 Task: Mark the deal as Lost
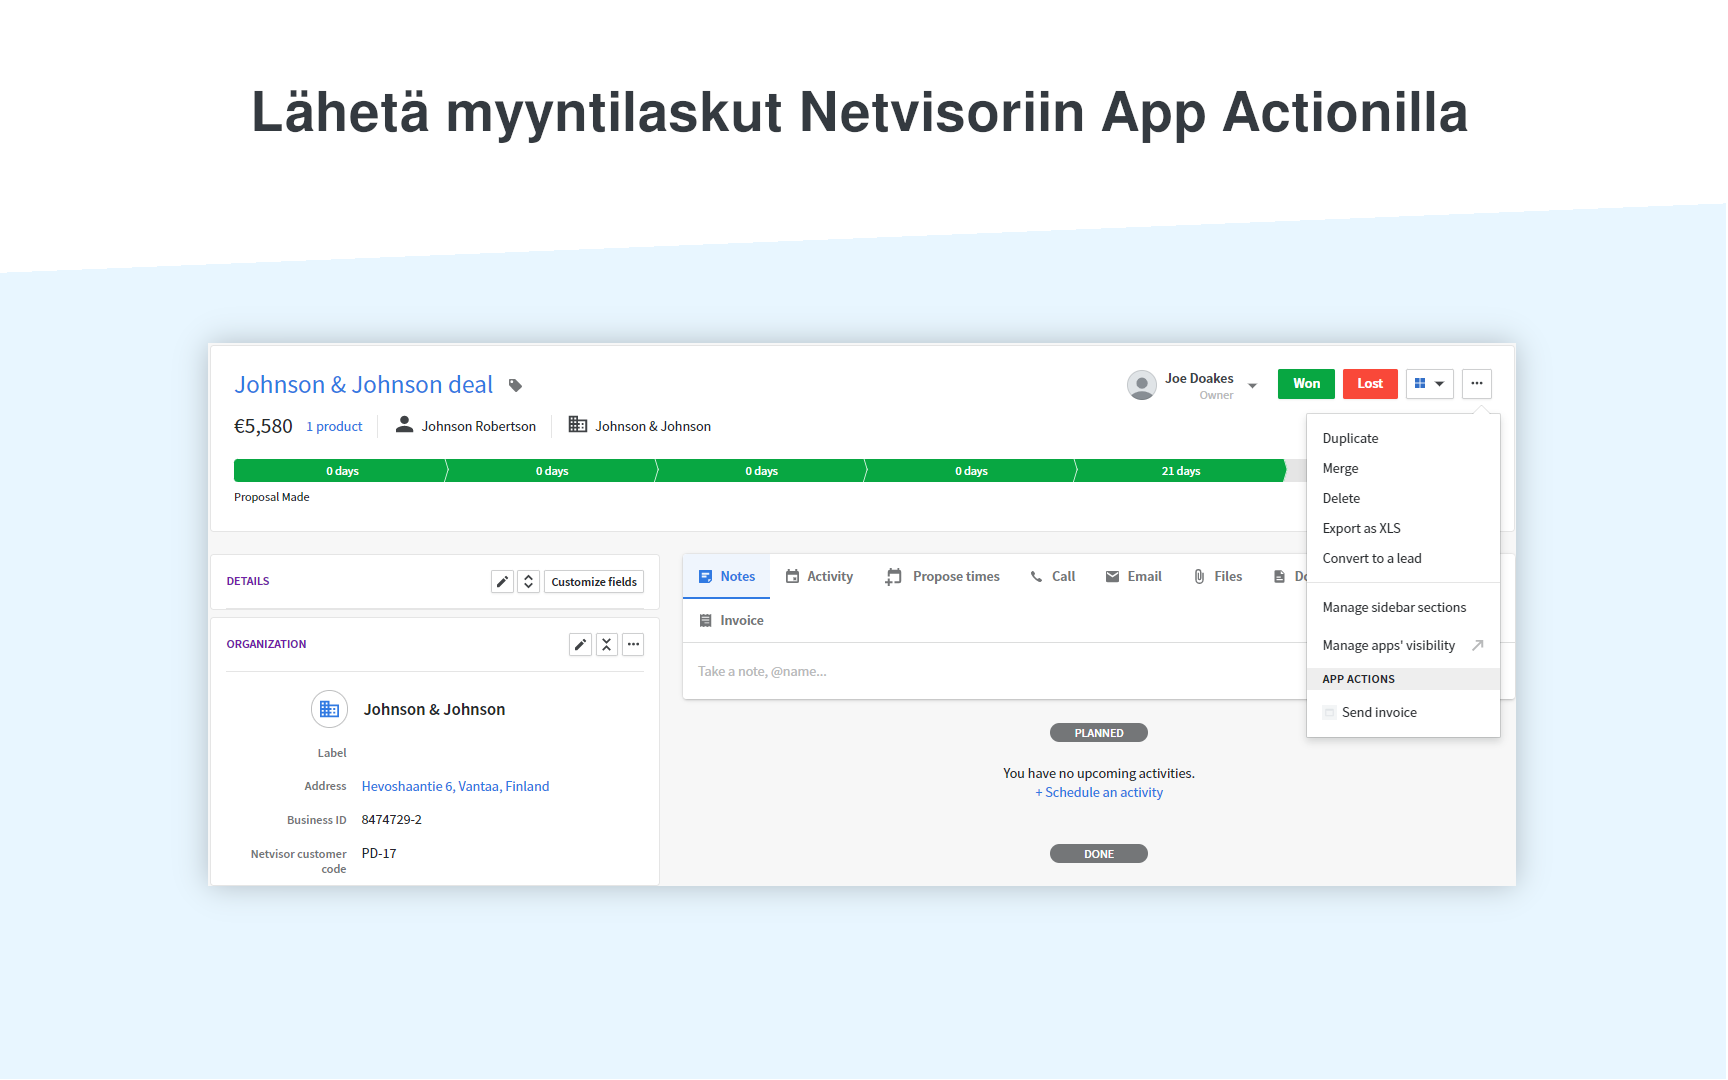point(1370,384)
